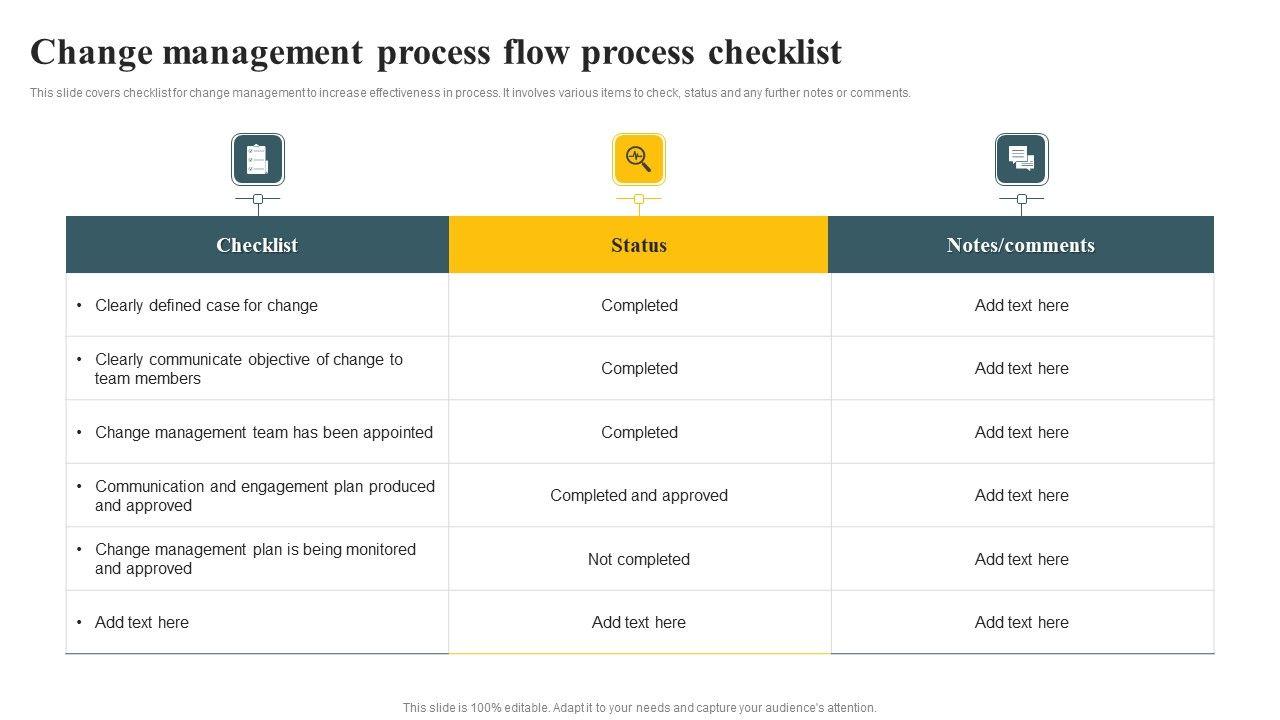This screenshot has width=1280, height=720.
Task: Select the yellow Status column header
Action: pos(639,245)
